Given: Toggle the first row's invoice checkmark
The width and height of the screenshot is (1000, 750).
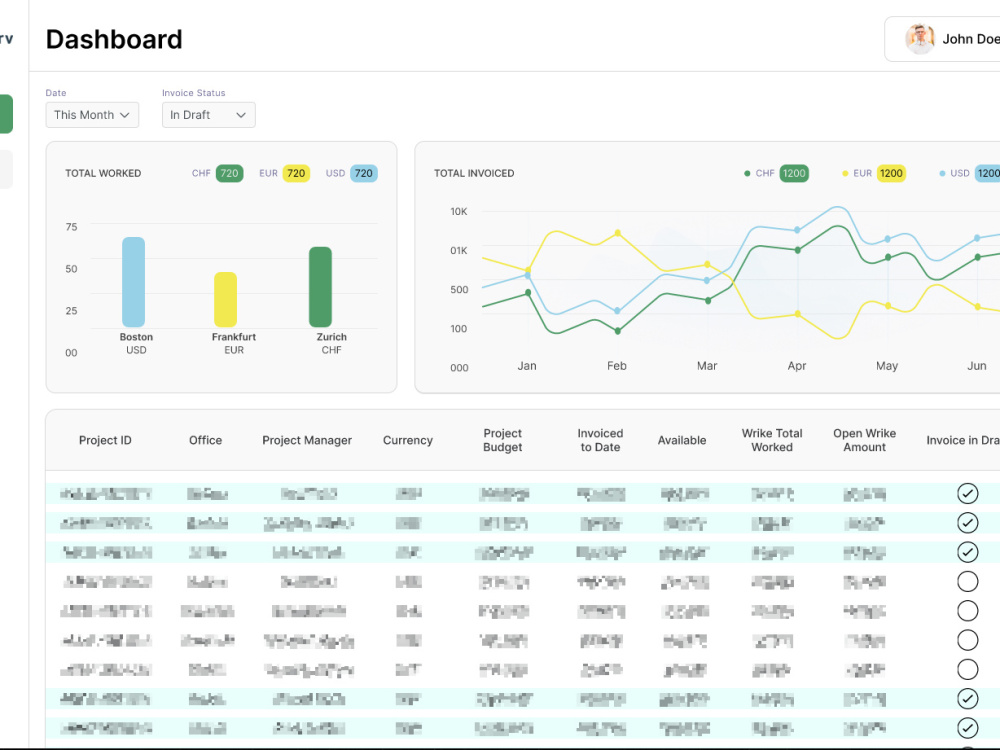Looking at the screenshot, I should point(967,493).
